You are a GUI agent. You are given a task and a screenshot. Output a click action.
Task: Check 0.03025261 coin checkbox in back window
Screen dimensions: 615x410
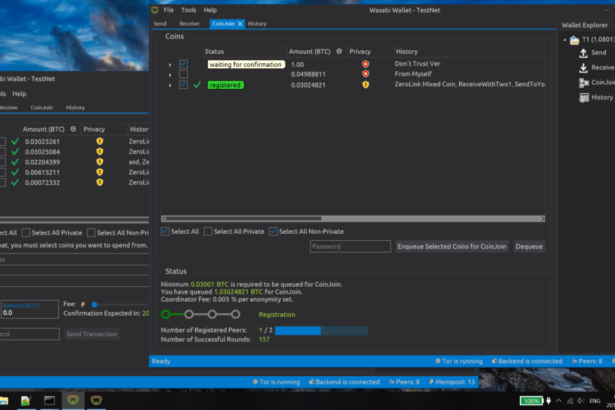(2, 141)
